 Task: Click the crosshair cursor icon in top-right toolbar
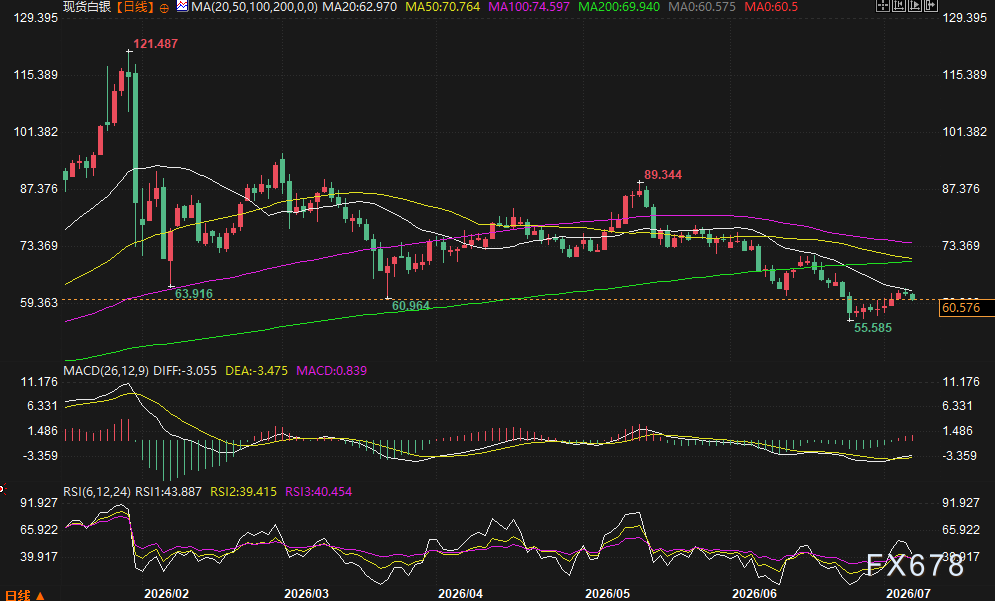pos(883,6)
